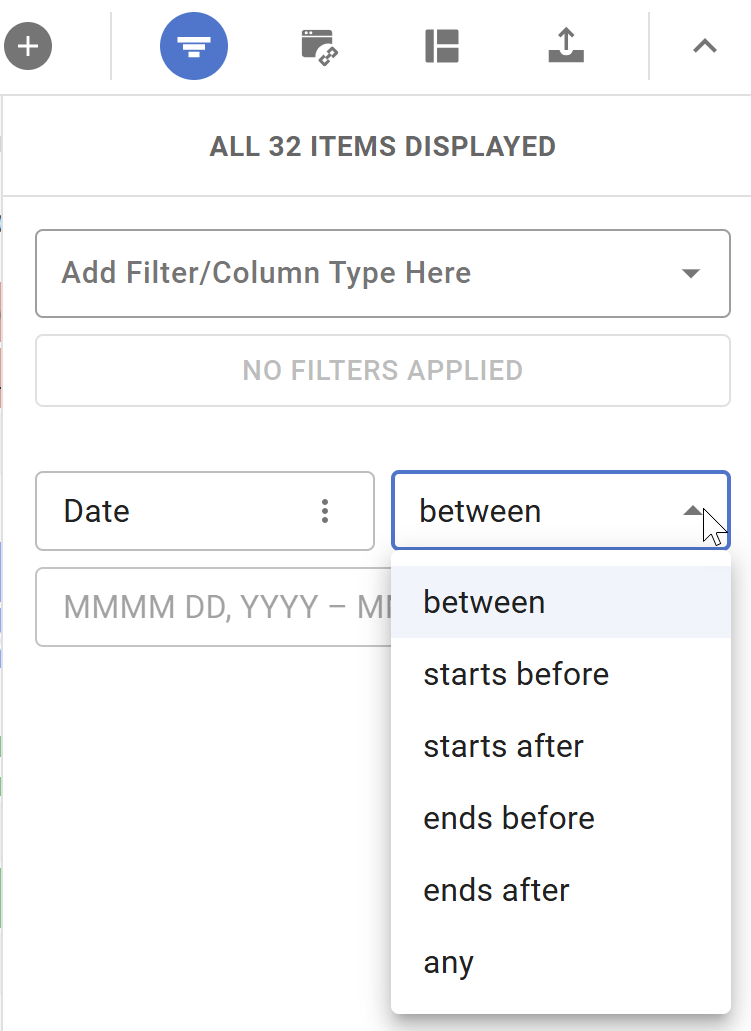Select starts before from the list

tap(516, 674)
